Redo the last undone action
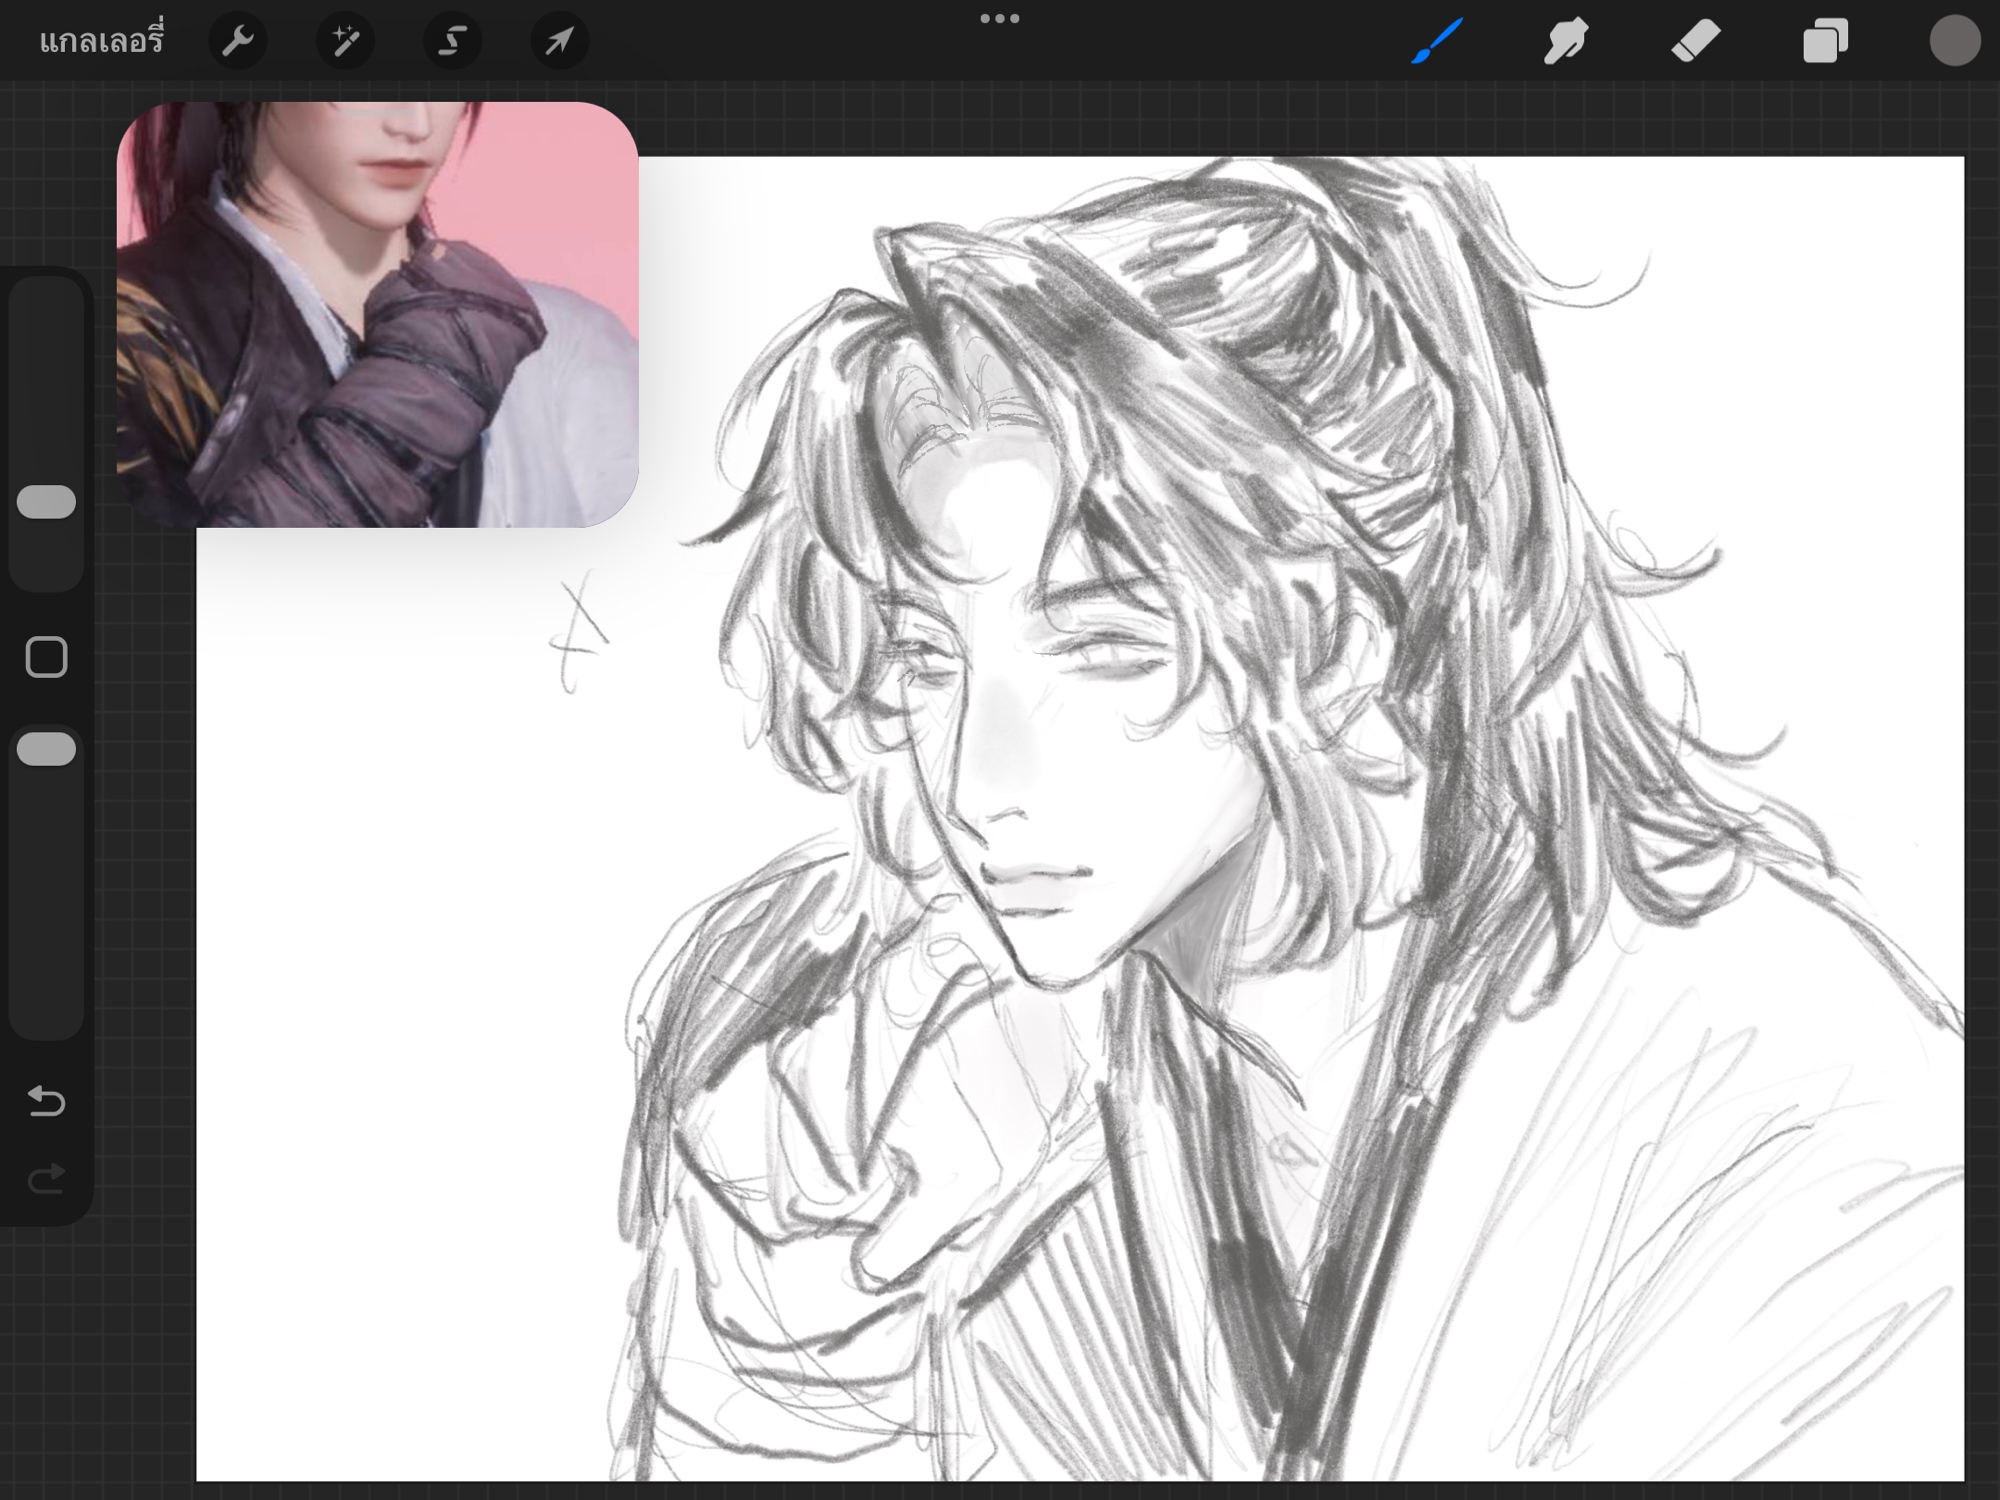The width and height of the screenshot is (2000, 1500). [x=46, y=1179]
